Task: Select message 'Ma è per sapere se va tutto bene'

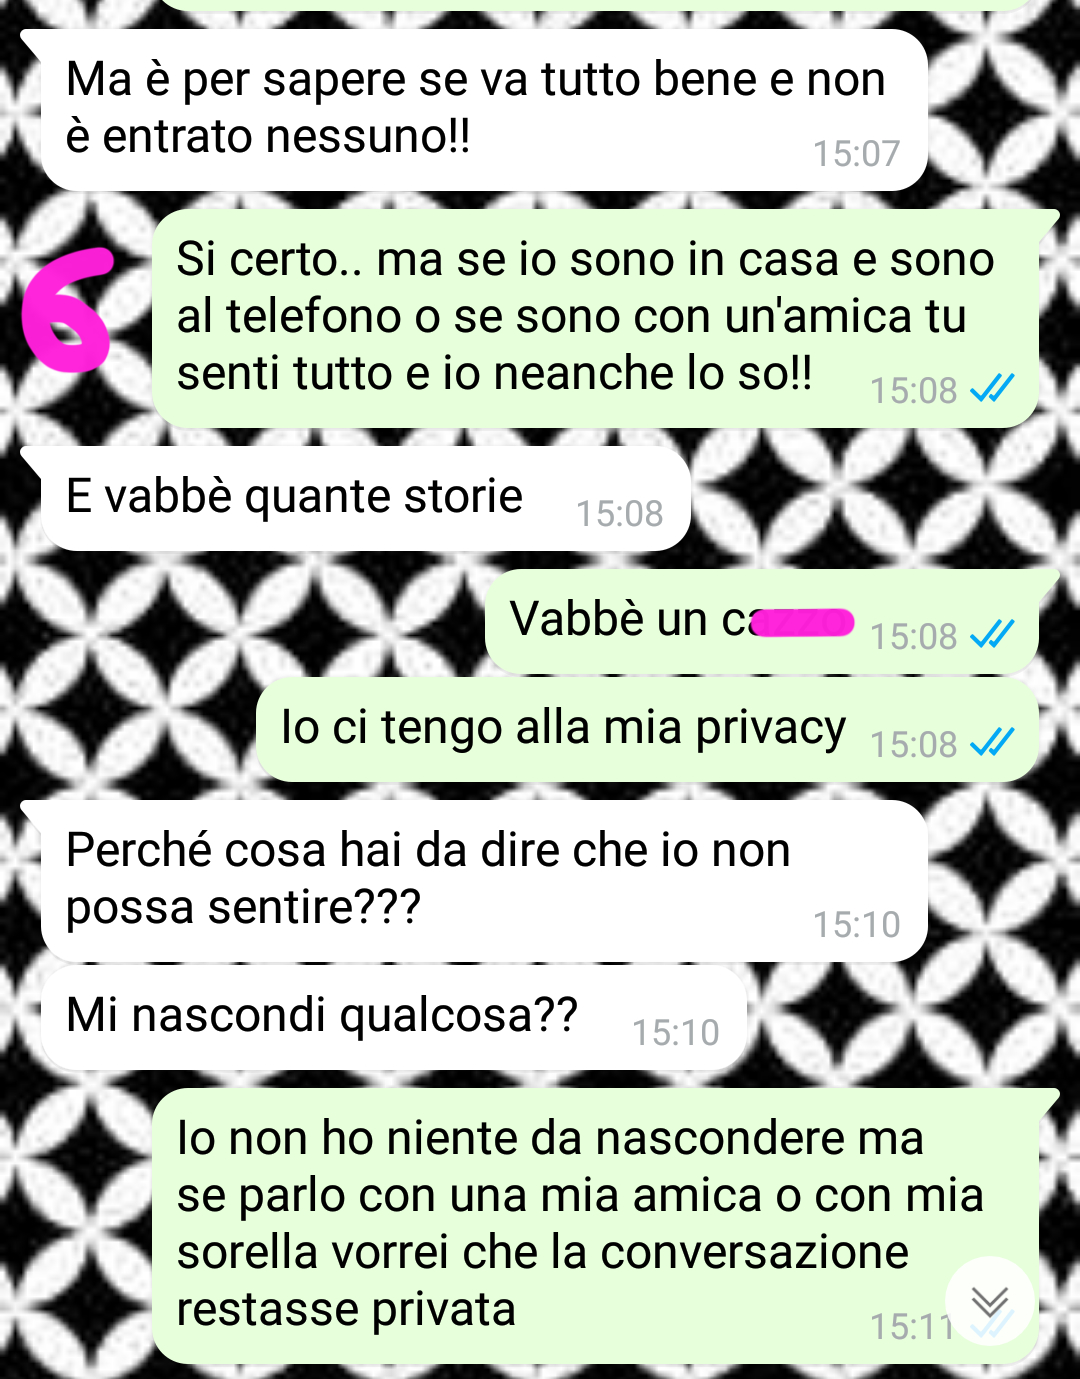Action: pos(485,110)
